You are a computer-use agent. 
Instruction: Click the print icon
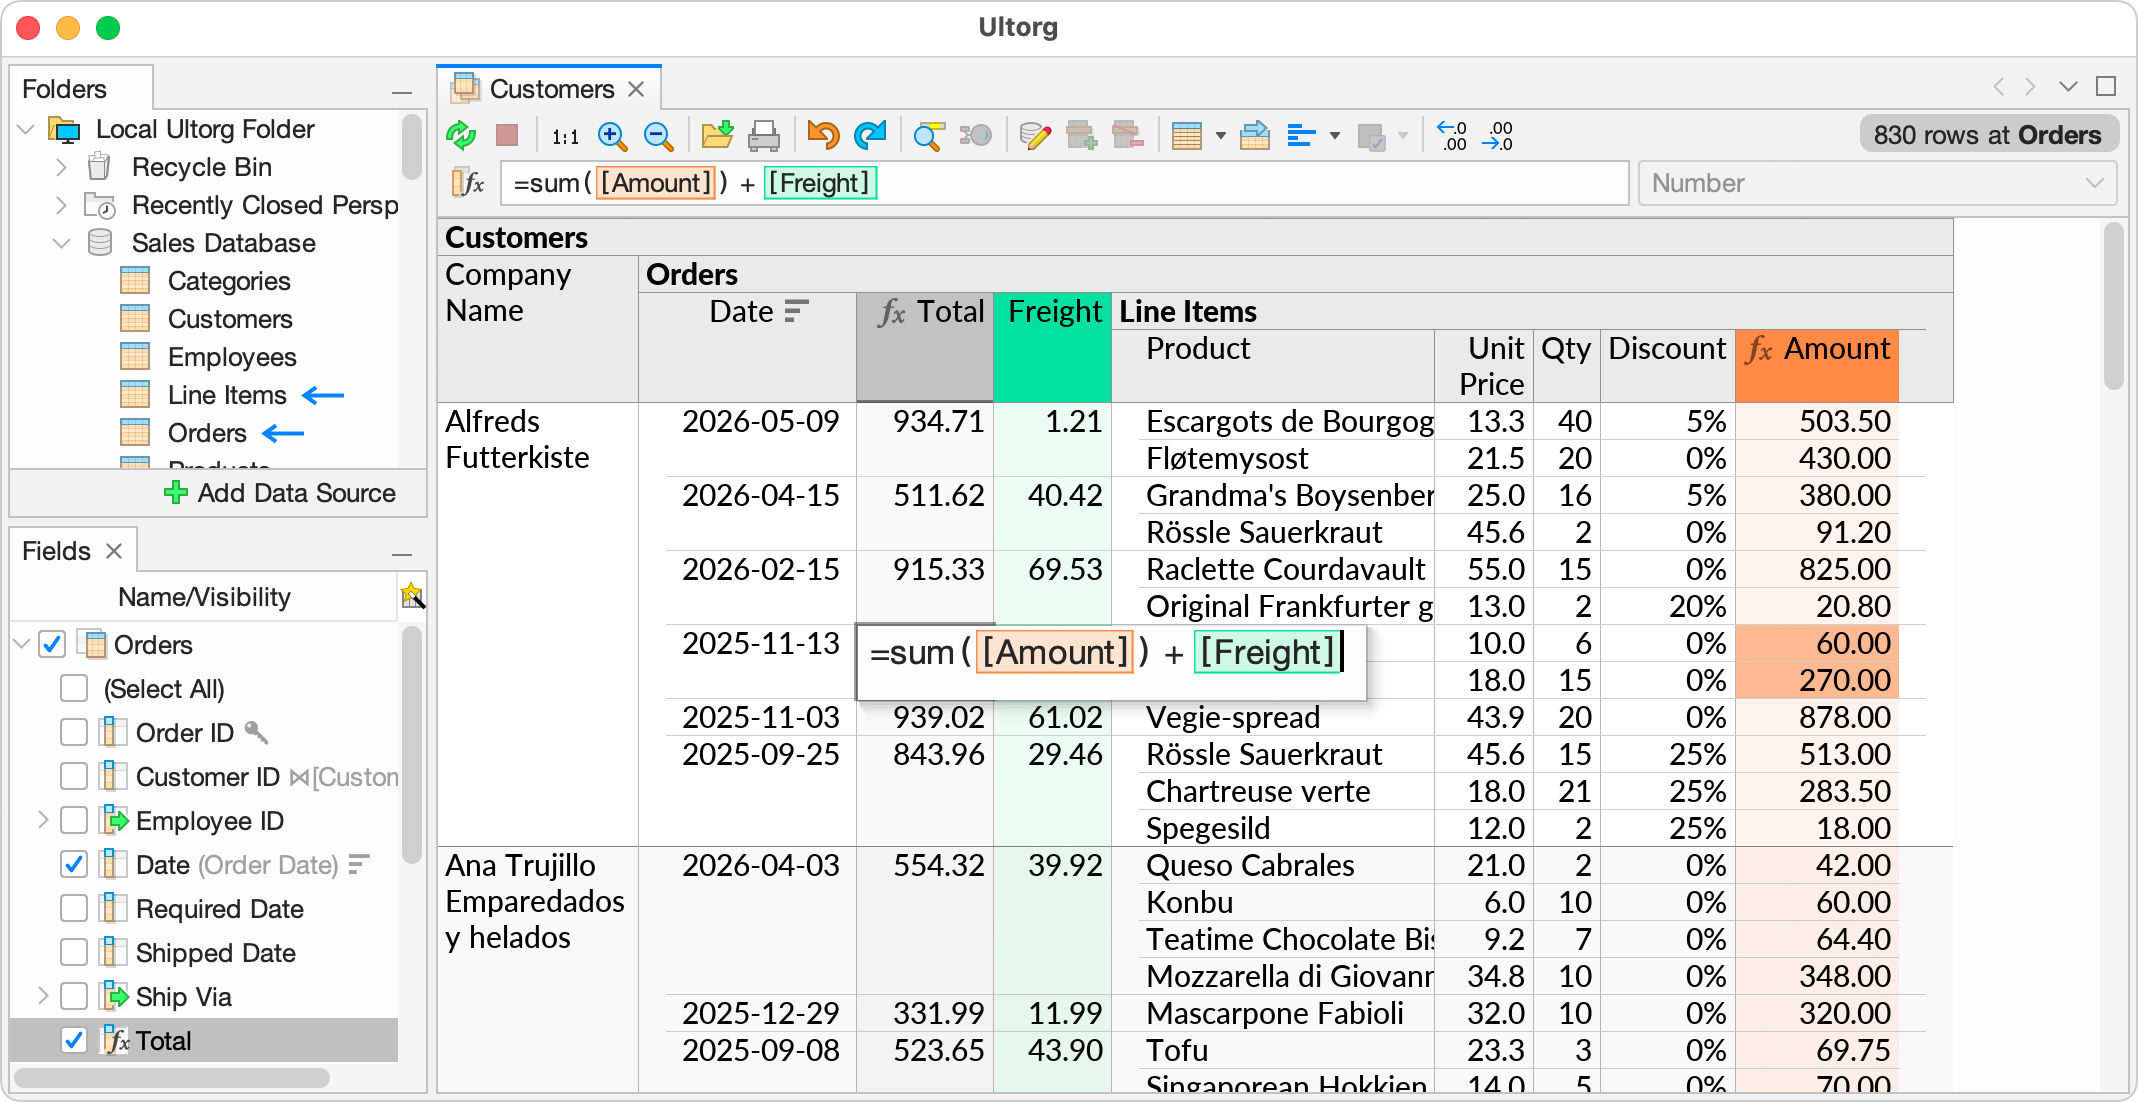point(765,134)
